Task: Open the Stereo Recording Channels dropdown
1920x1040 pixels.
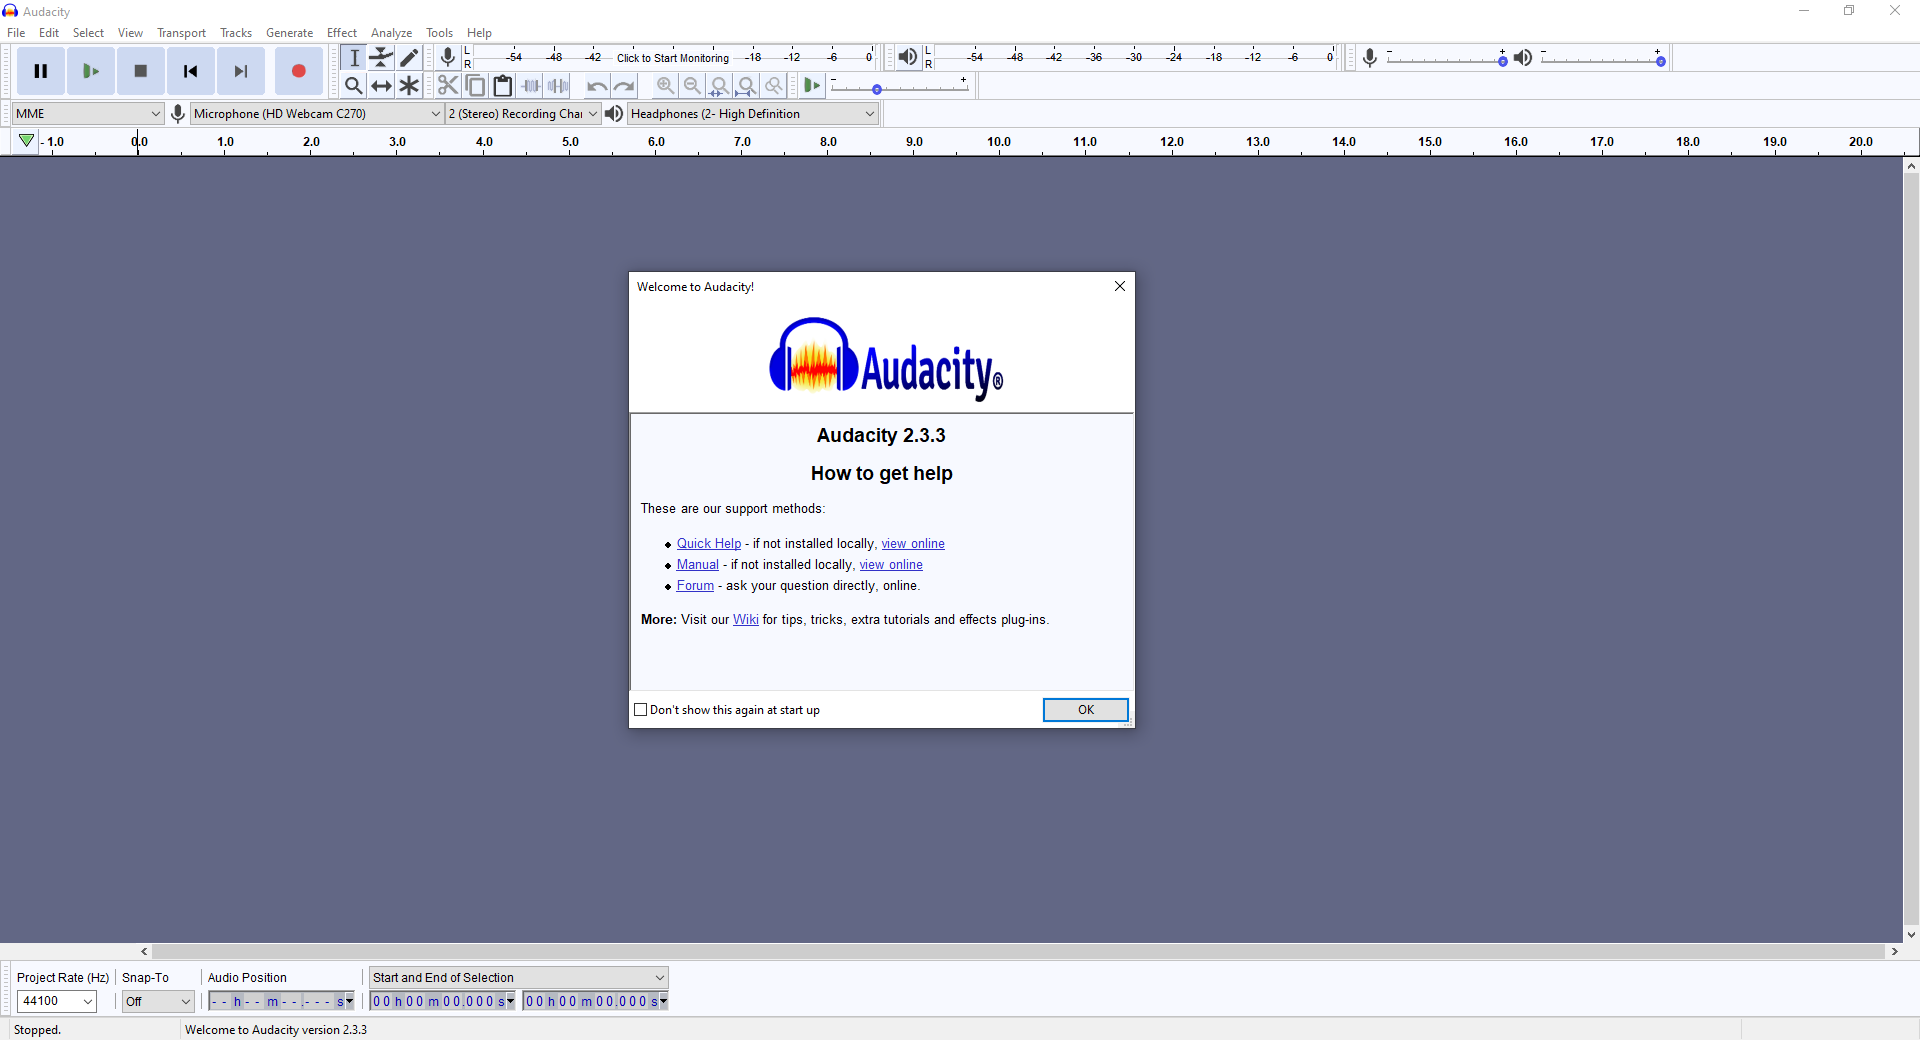Action: pyautogui.click(x=523, y=114)
